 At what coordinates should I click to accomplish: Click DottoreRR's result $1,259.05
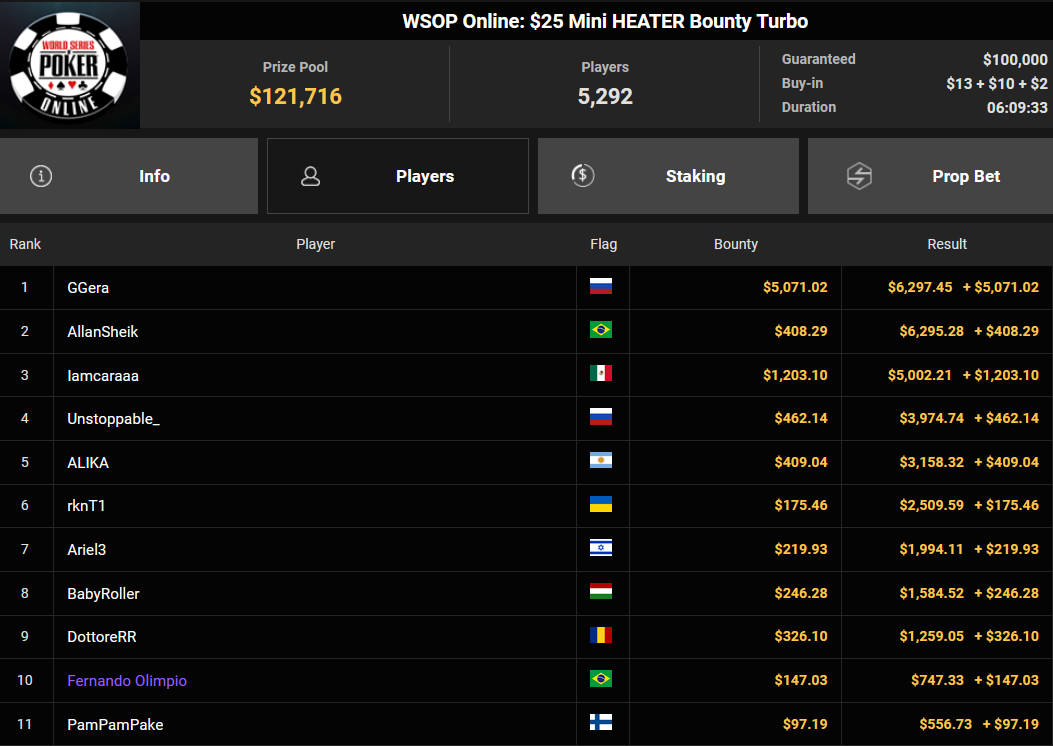pyautogui.click(x=931, y=636)
